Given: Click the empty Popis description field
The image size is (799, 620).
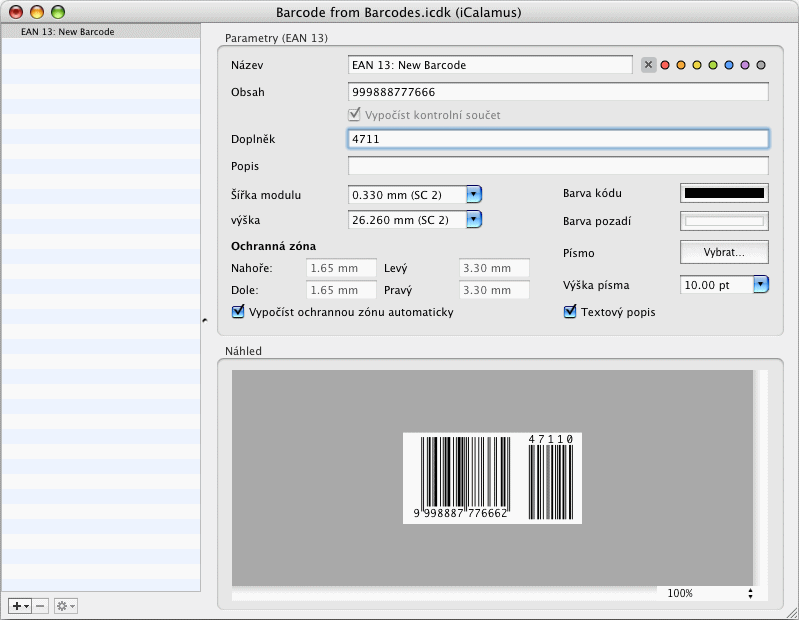Looking at the screenshot, I should pyautogui.click(x=558, y=166).
